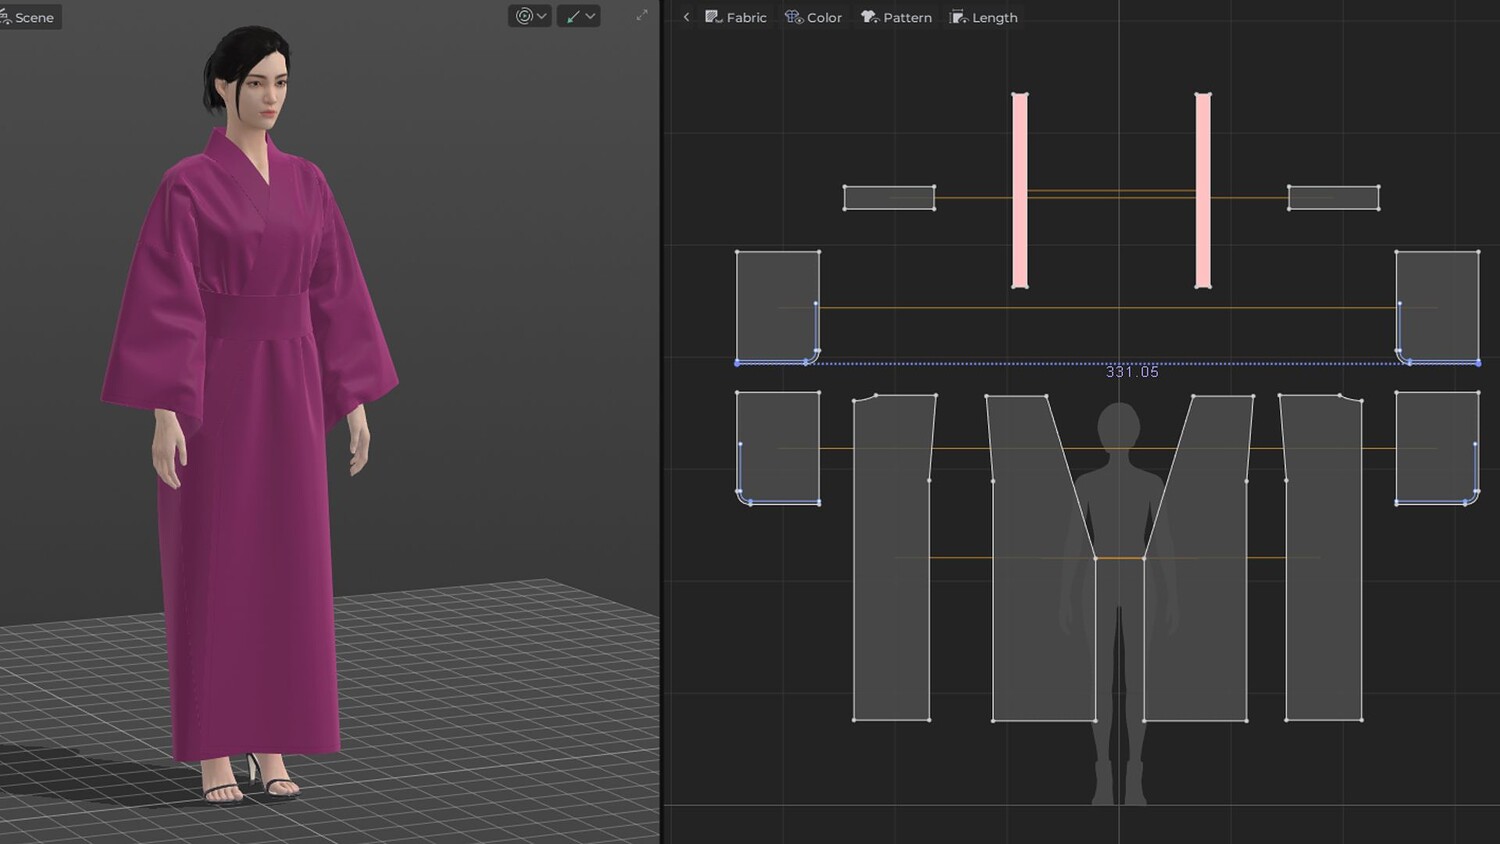Open the Pattern tab
1500x844 pixels.
pos(896,17)
